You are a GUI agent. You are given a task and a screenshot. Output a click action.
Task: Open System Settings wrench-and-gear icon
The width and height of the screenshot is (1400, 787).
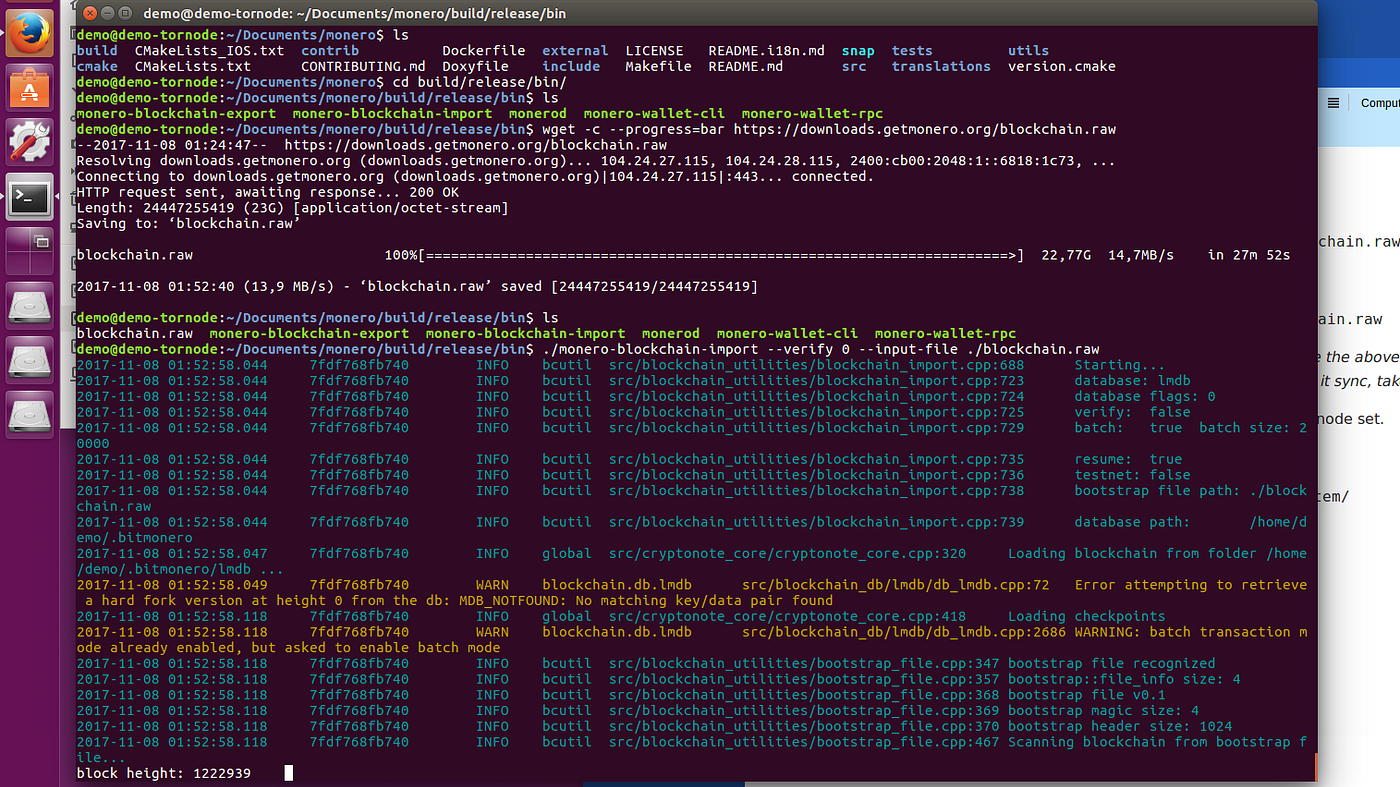[29, 143]
